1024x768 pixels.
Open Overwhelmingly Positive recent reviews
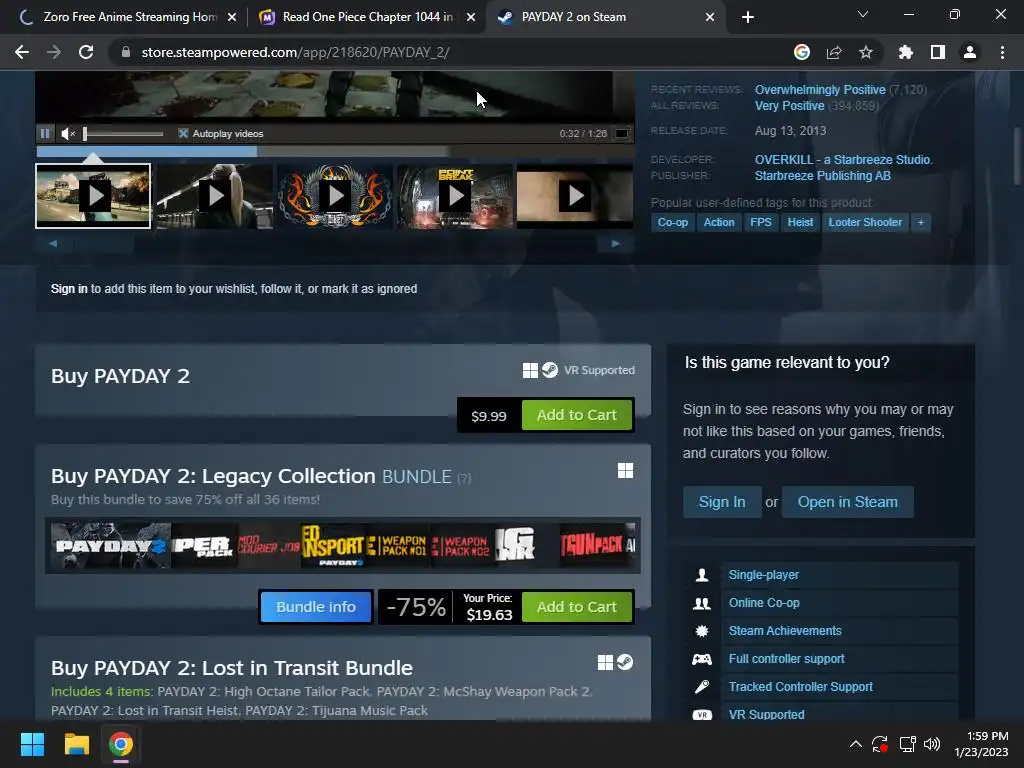click(x=820, y=89)
